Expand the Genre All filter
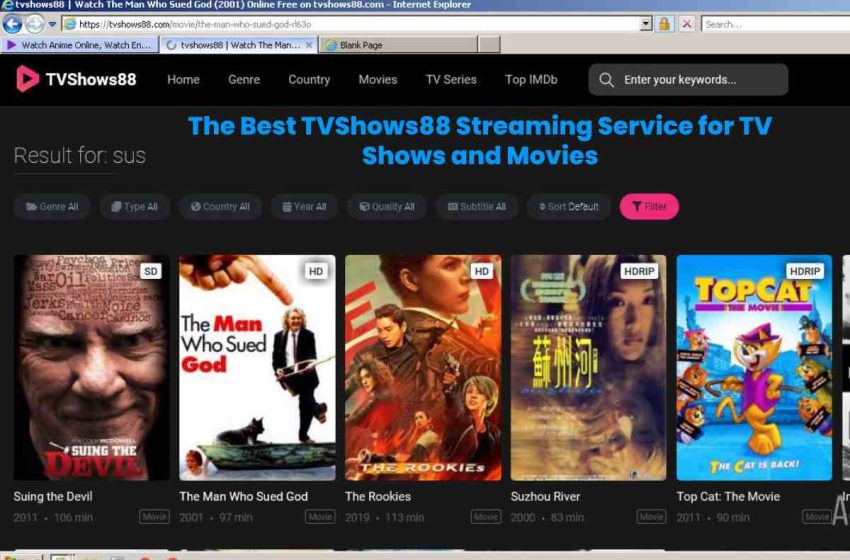The image size is (850, 560). click(52, 207)
